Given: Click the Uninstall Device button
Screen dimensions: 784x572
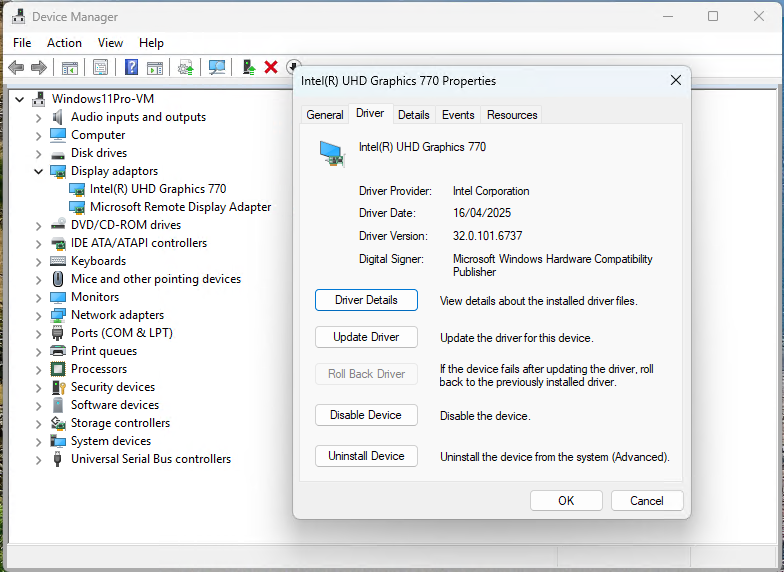Looking at the screenshot, I should (x=366, y=456).
